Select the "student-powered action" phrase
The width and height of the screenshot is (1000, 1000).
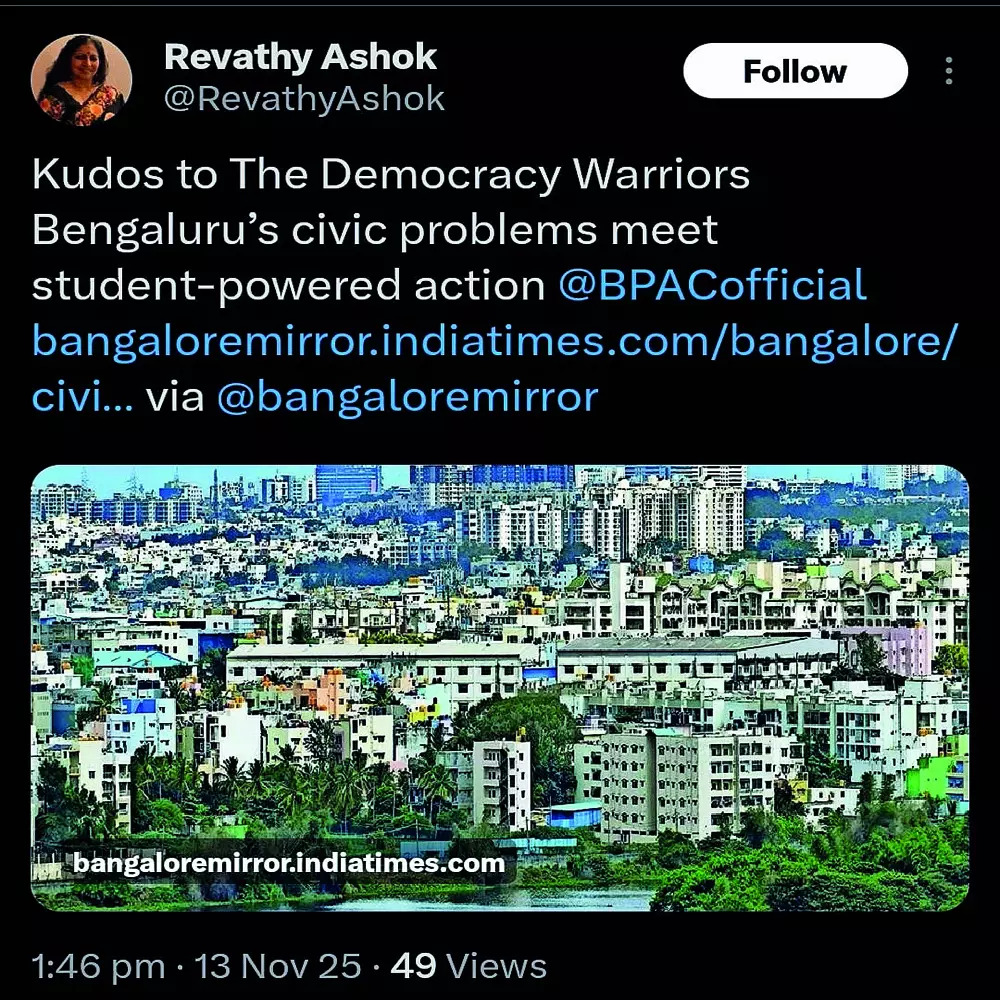tap(288, 285)
